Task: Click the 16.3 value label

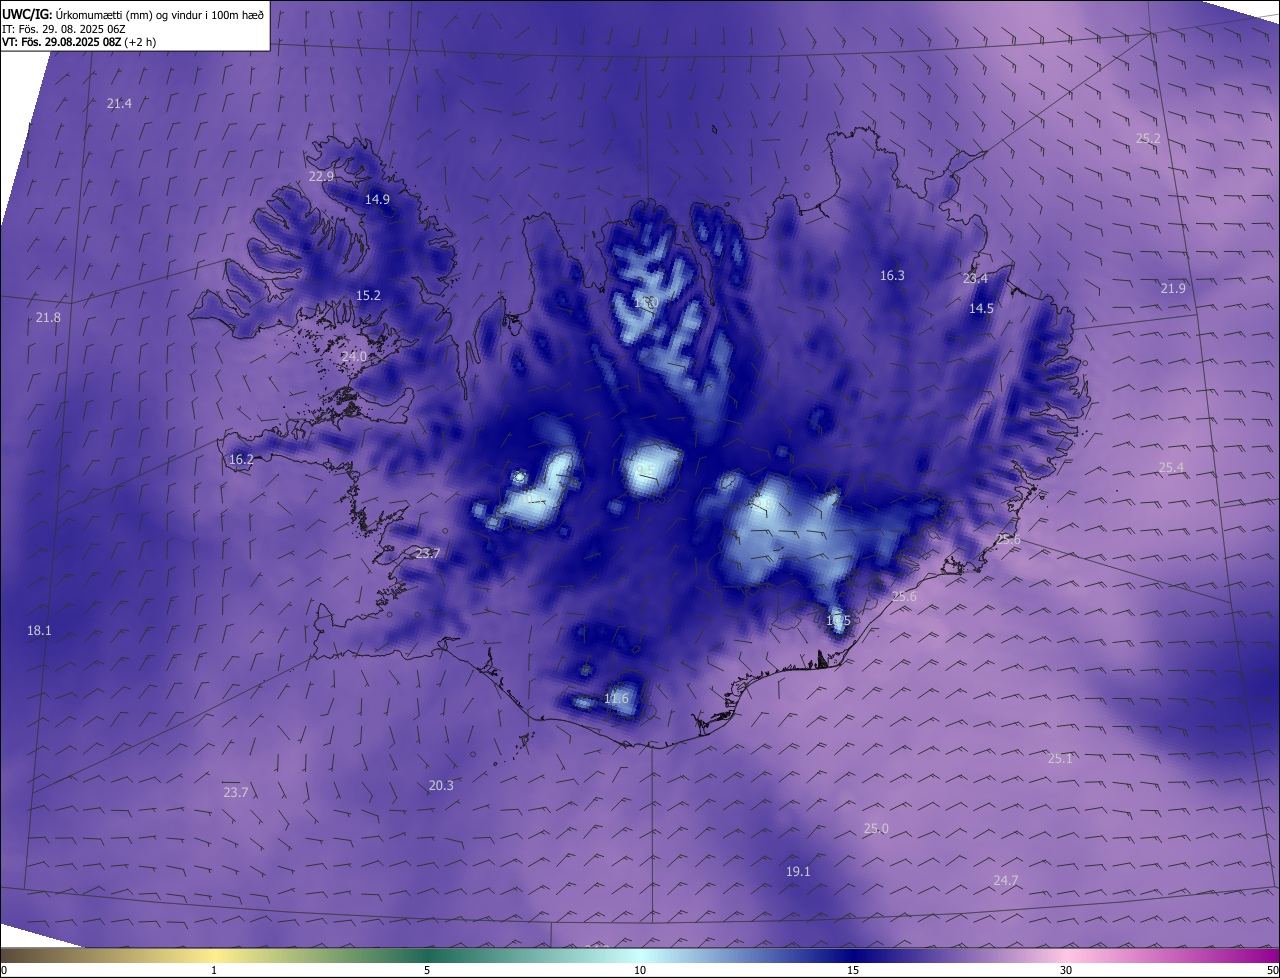Action: 892,275
